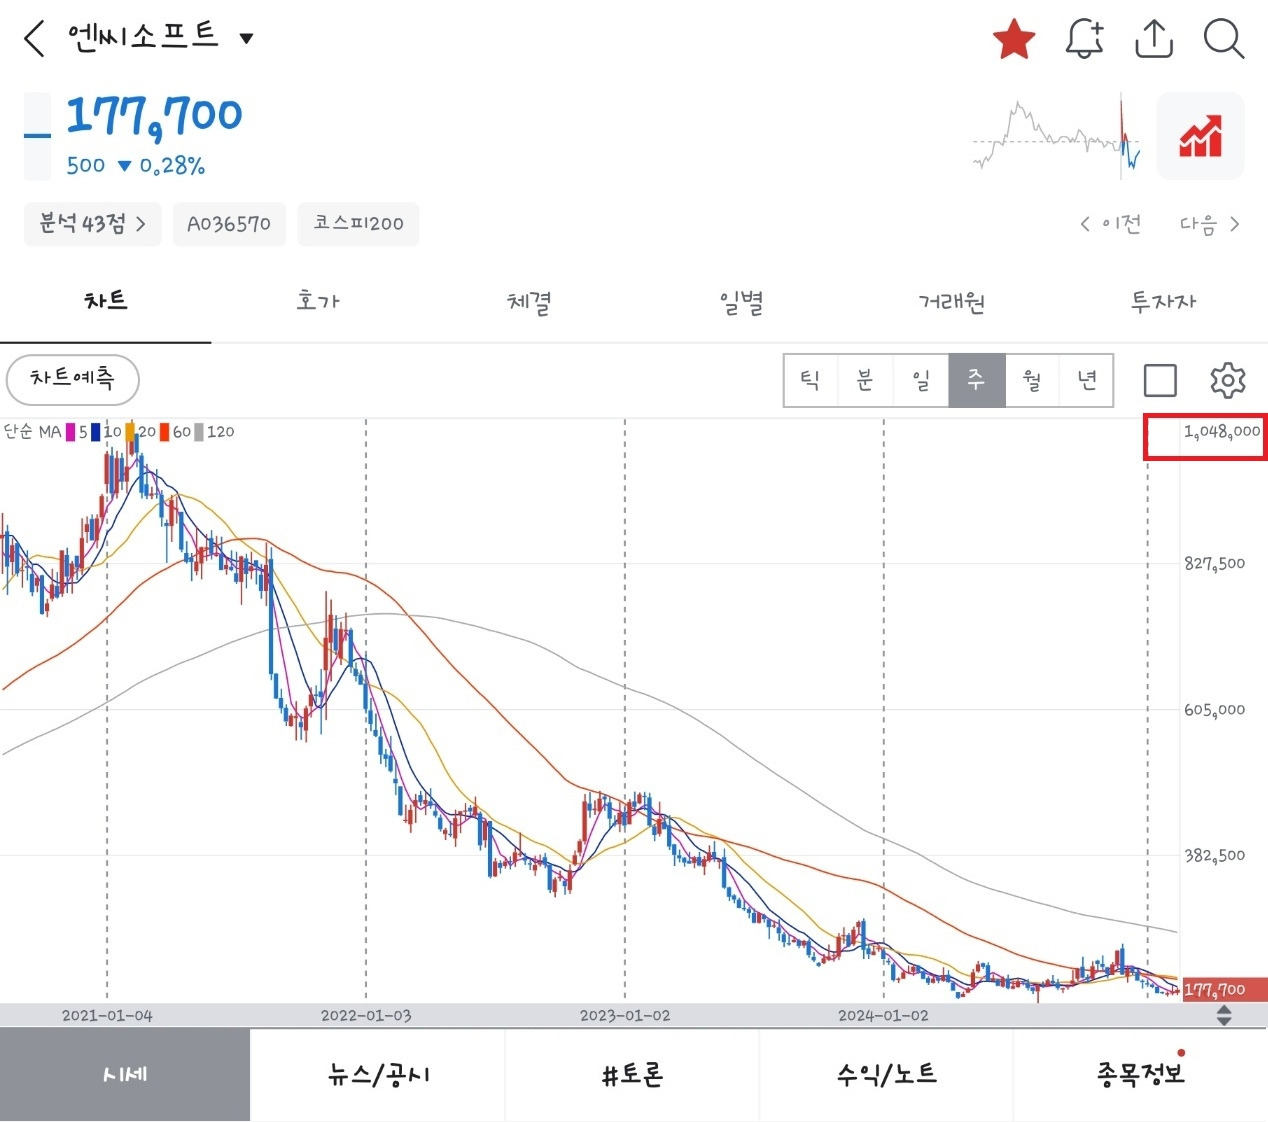Open the 엔씨소프트 stock selector dropdown

coord(246,39)
